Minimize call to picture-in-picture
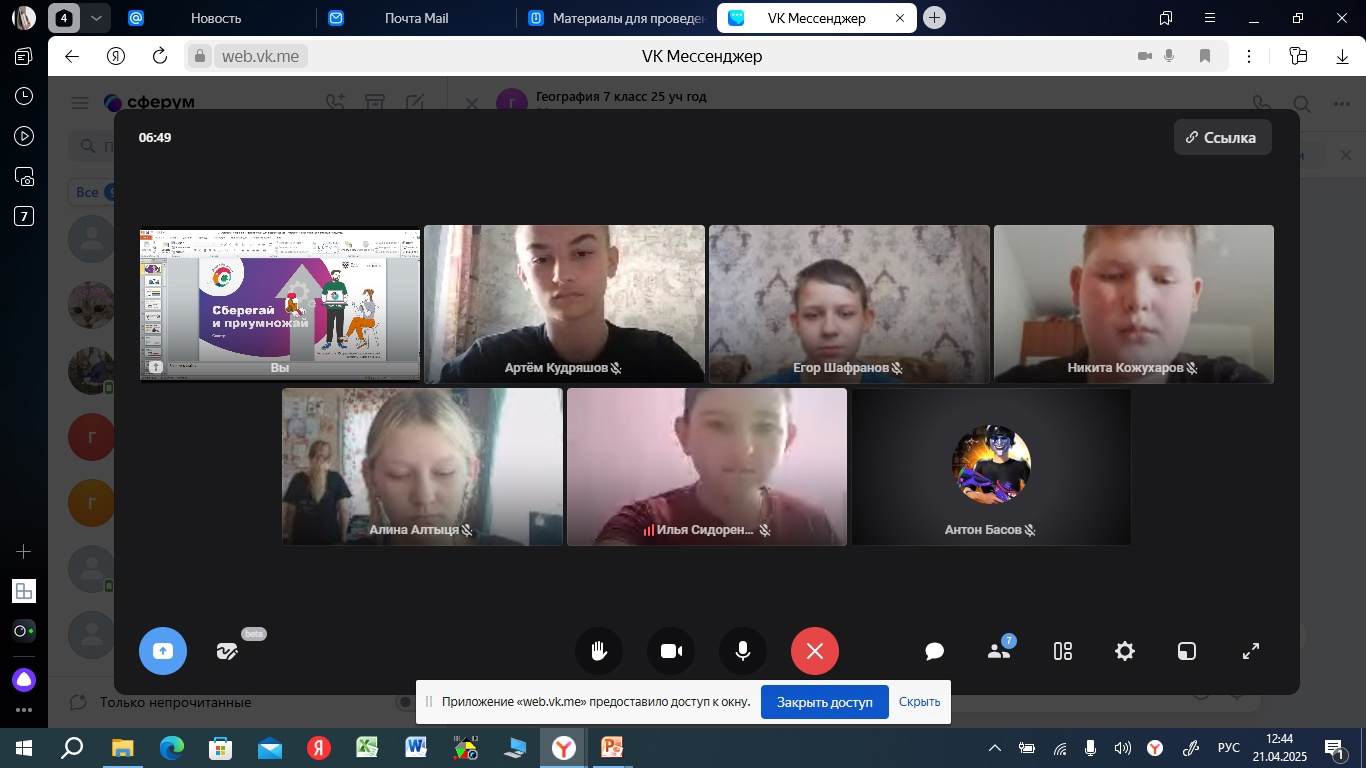Image resolution: width=1366 pixels, height=768 pixels. click(x=1187, y=651)
